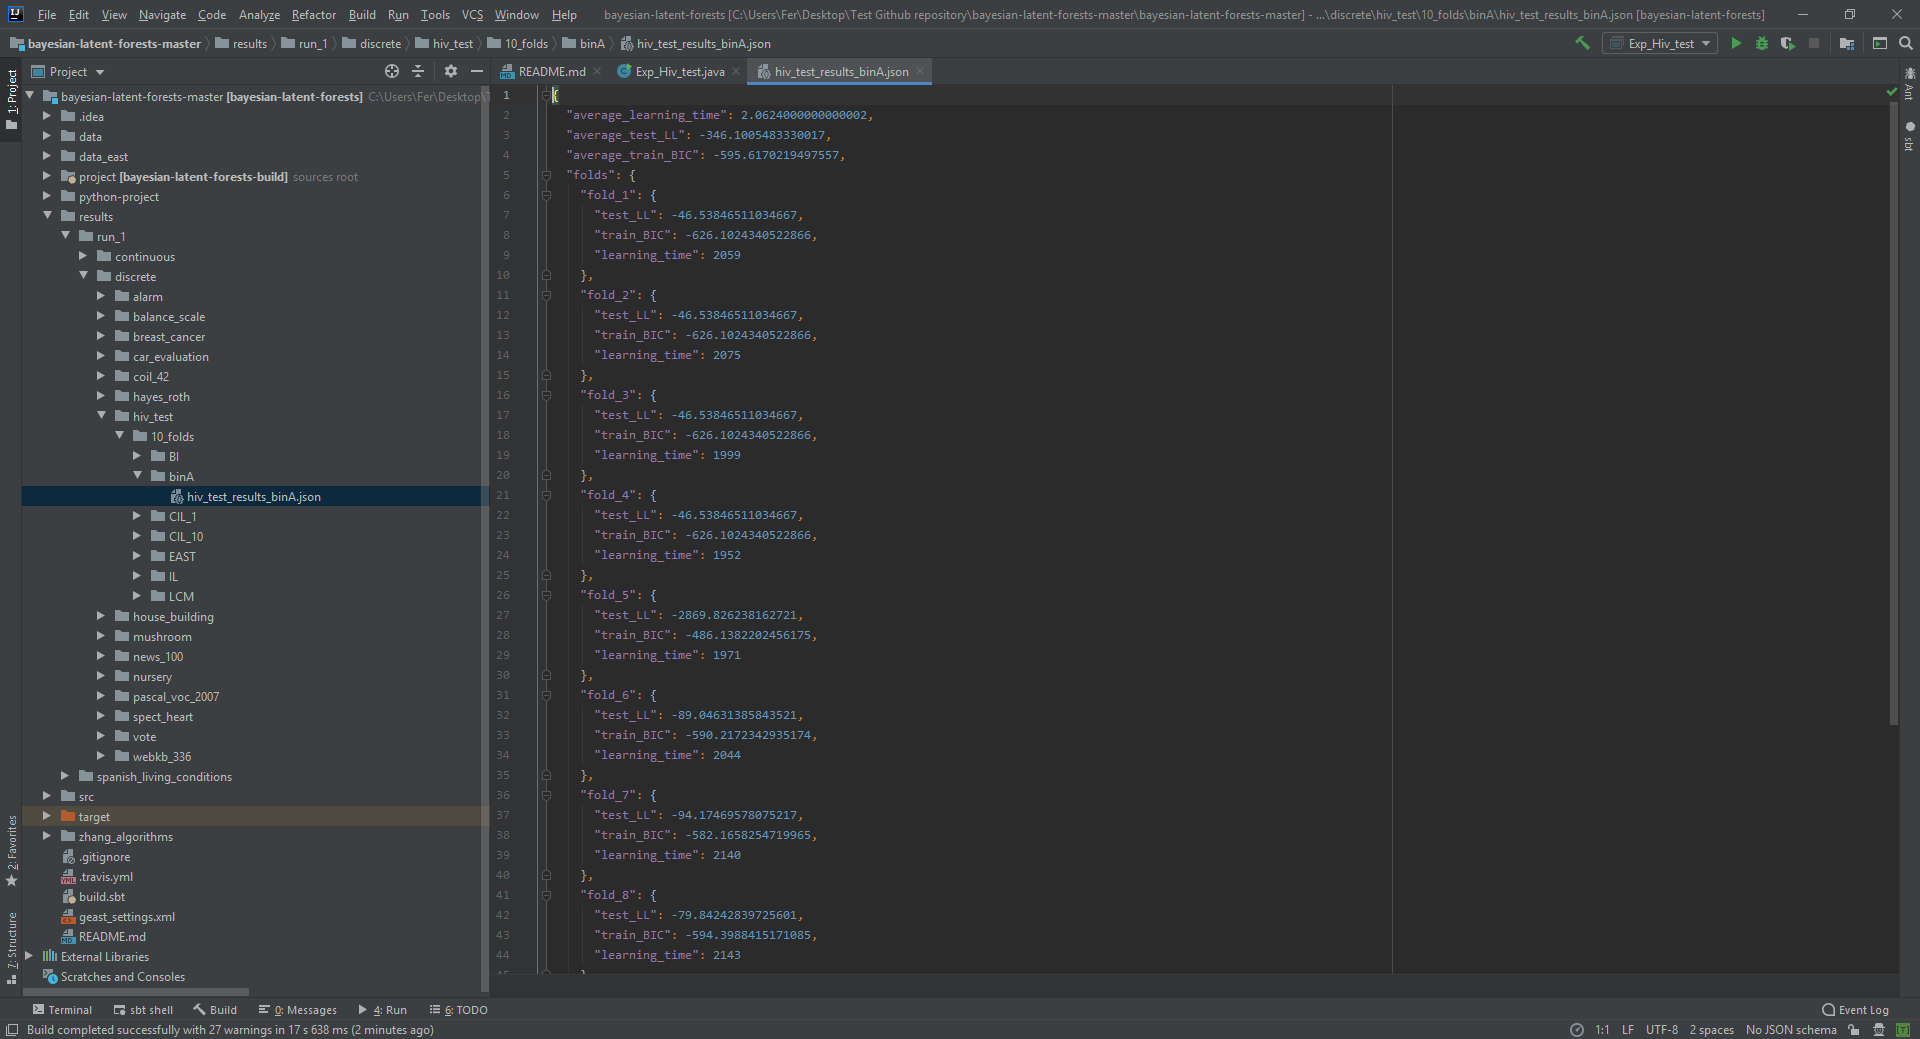
Task: Expand the CIL_1 folder
Action: [x=137, y=516]
